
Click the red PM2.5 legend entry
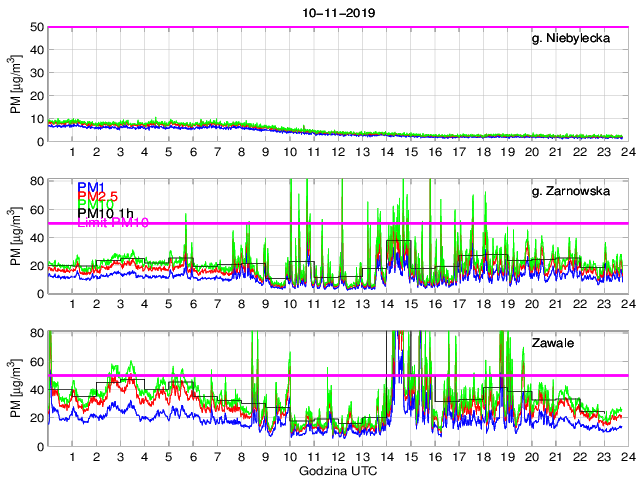coord(98,196)
